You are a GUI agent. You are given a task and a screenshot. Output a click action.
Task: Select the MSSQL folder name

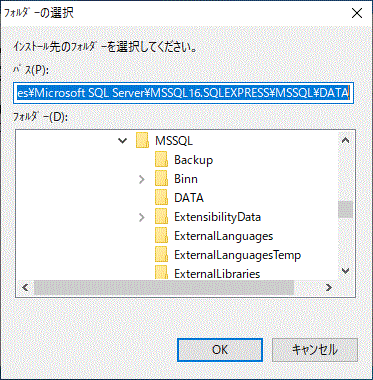174,141
